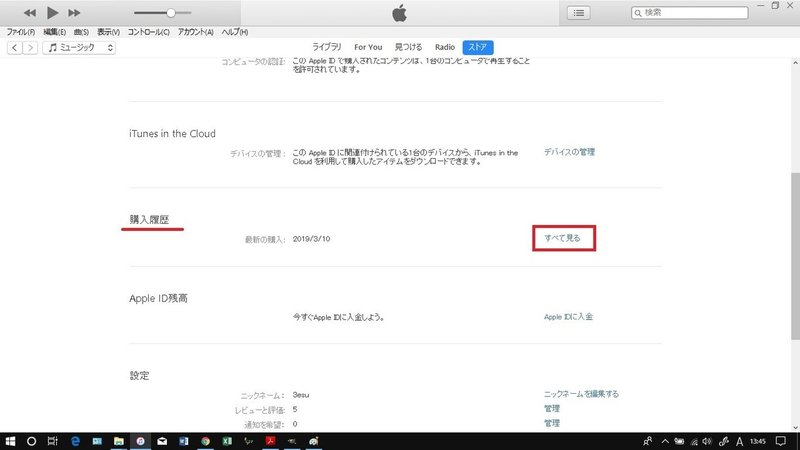The image size is (800, 450).
Task: Expand the ミュージック media type dropdown
Action: tap(79, 47)
